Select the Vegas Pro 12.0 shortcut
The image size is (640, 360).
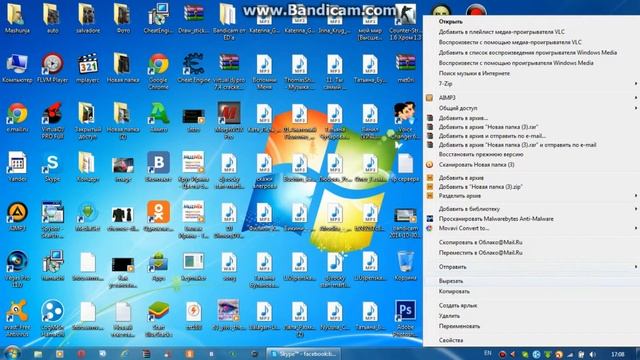[x=17, y=269]
